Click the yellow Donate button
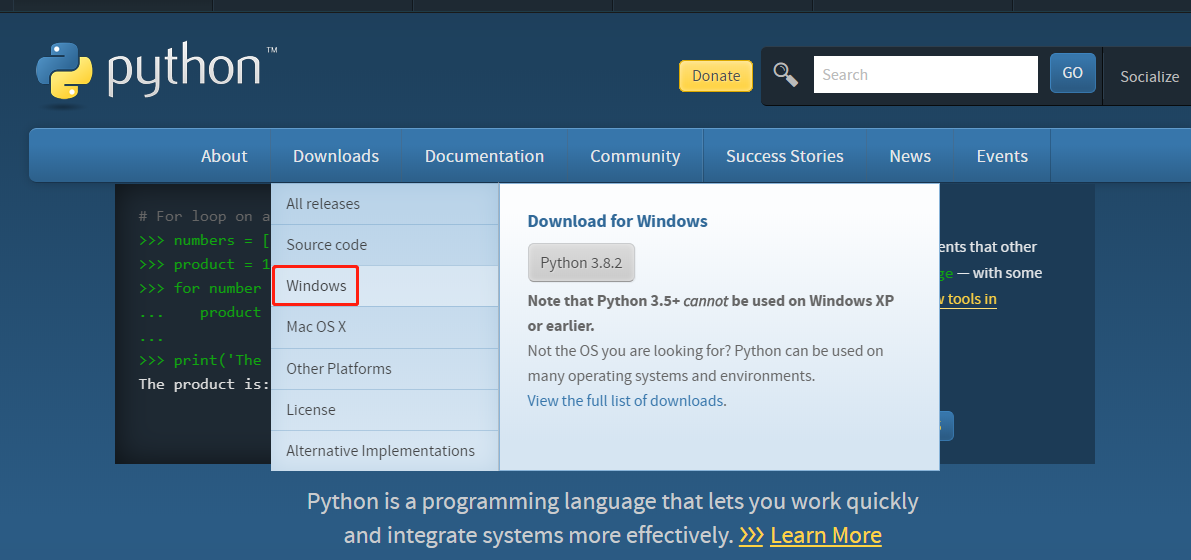Viewport: 1191px width, 560px height. click(716, 75)
